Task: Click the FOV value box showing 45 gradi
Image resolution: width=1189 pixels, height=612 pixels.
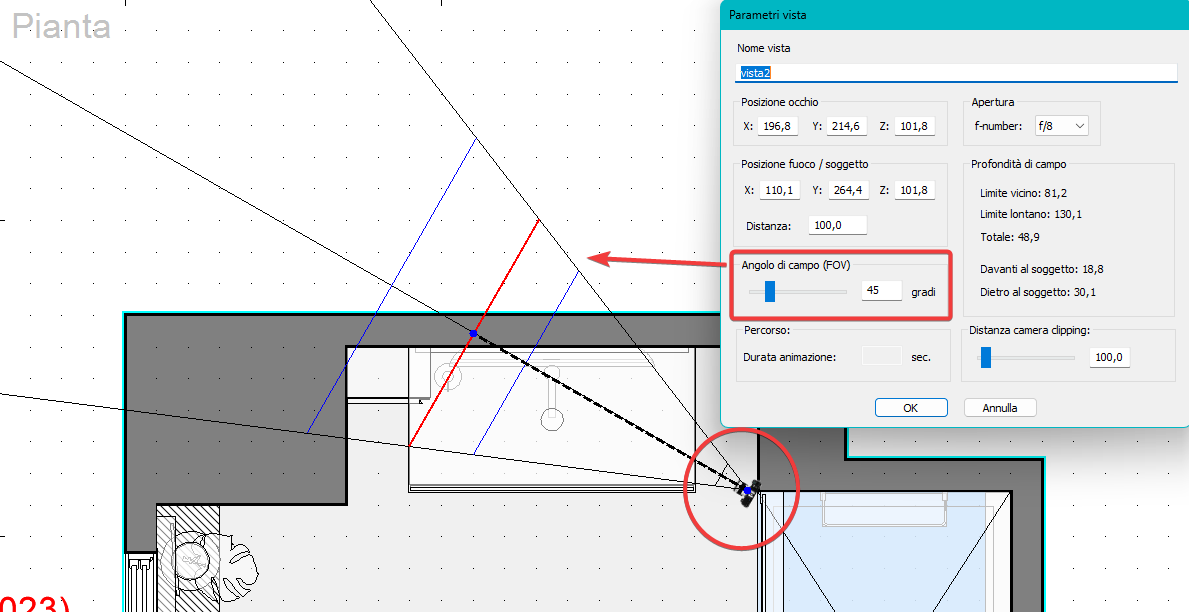Action: click(x=880, y=290)
